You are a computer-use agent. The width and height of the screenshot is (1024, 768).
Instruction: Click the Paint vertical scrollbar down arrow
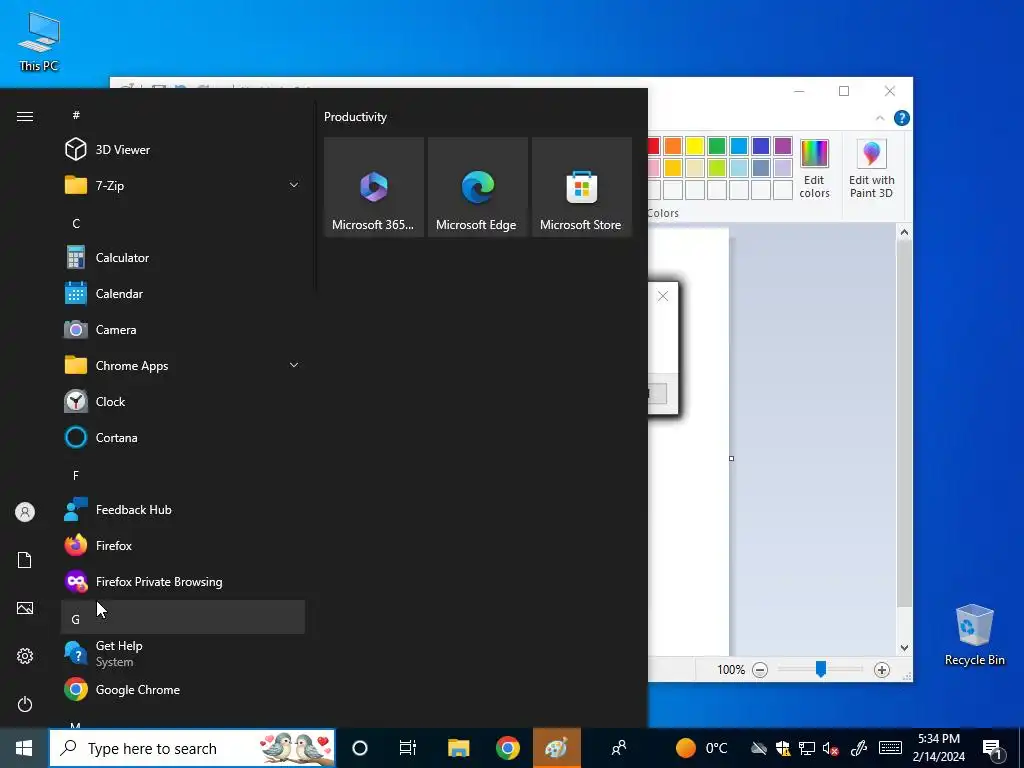point(904,648)
